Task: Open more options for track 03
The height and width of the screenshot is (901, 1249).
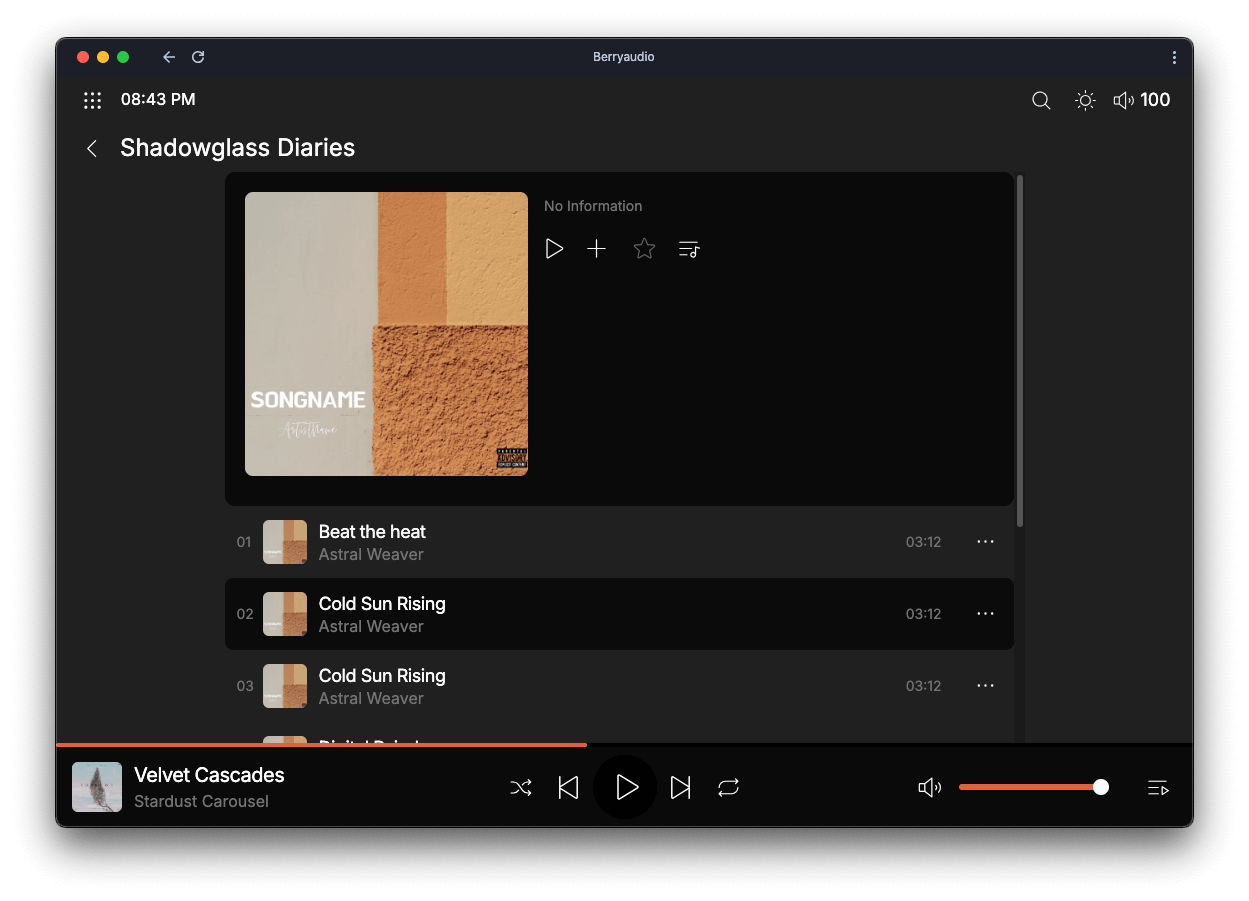Action: click(x=985, y=686)
